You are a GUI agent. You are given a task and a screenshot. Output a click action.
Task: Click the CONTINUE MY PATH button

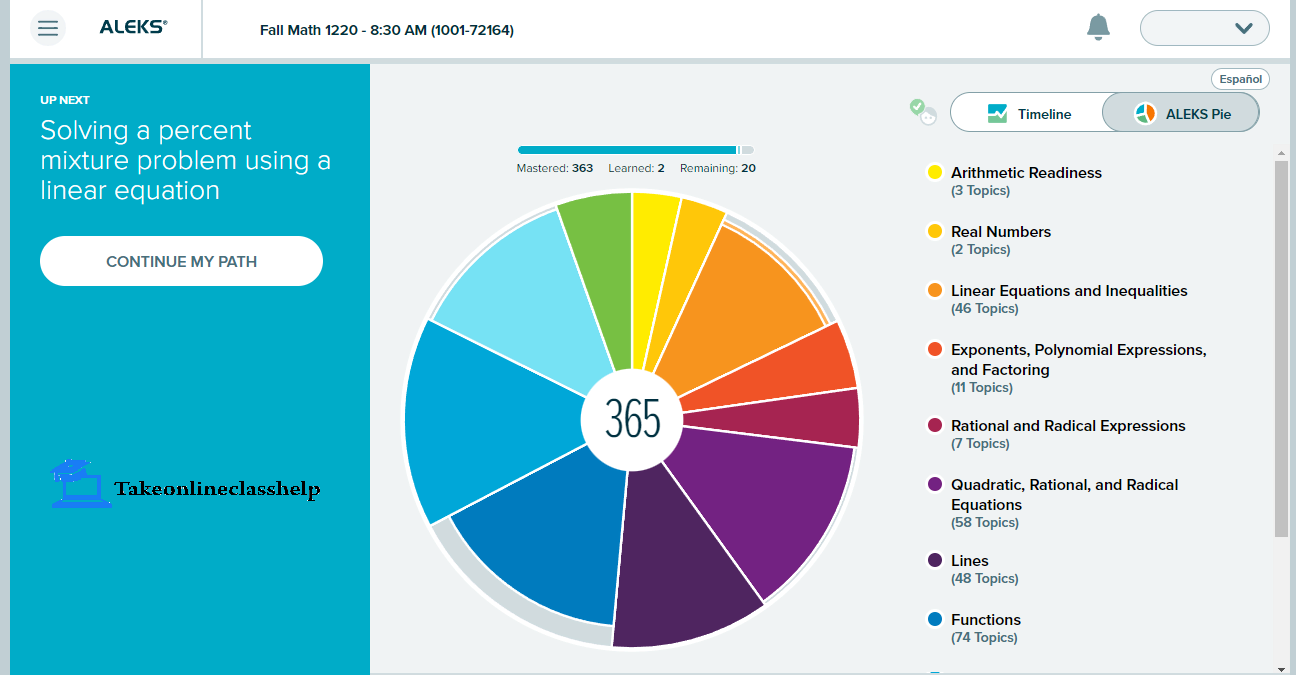click(181, 260)
